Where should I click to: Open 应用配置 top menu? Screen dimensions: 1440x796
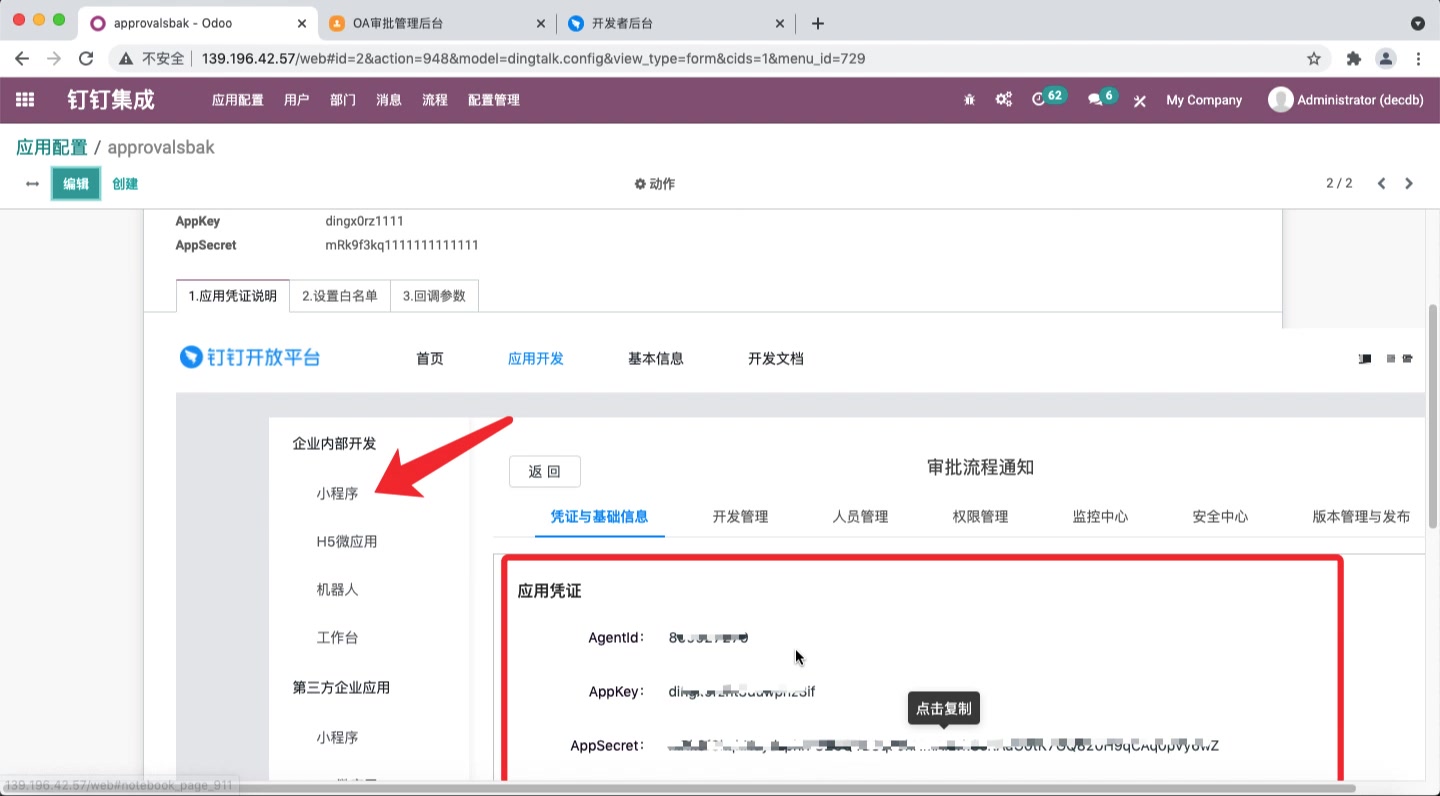click(x=238, y=100)
